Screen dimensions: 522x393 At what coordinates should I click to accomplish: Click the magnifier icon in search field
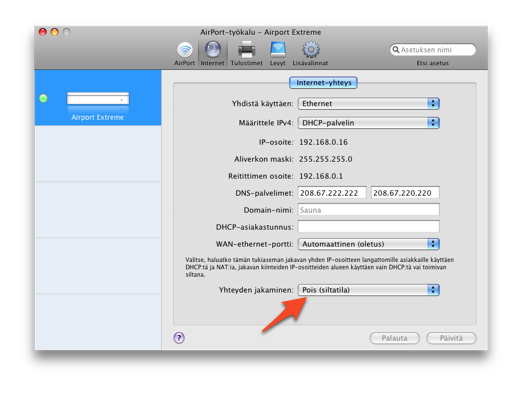point(396,50)
